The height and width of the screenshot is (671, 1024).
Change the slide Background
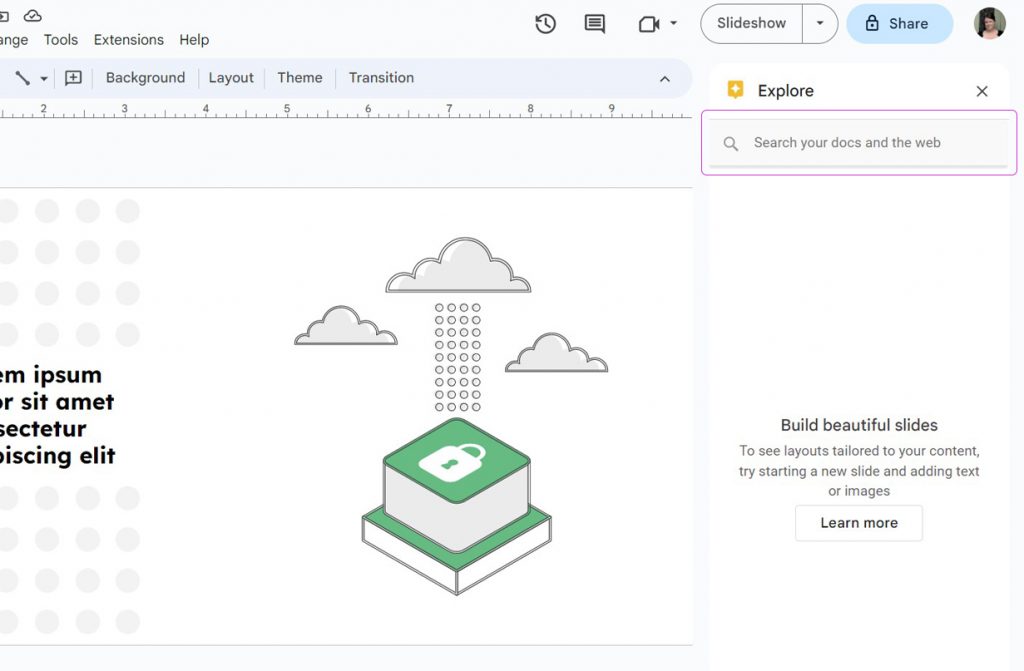(x=145, y=77)
